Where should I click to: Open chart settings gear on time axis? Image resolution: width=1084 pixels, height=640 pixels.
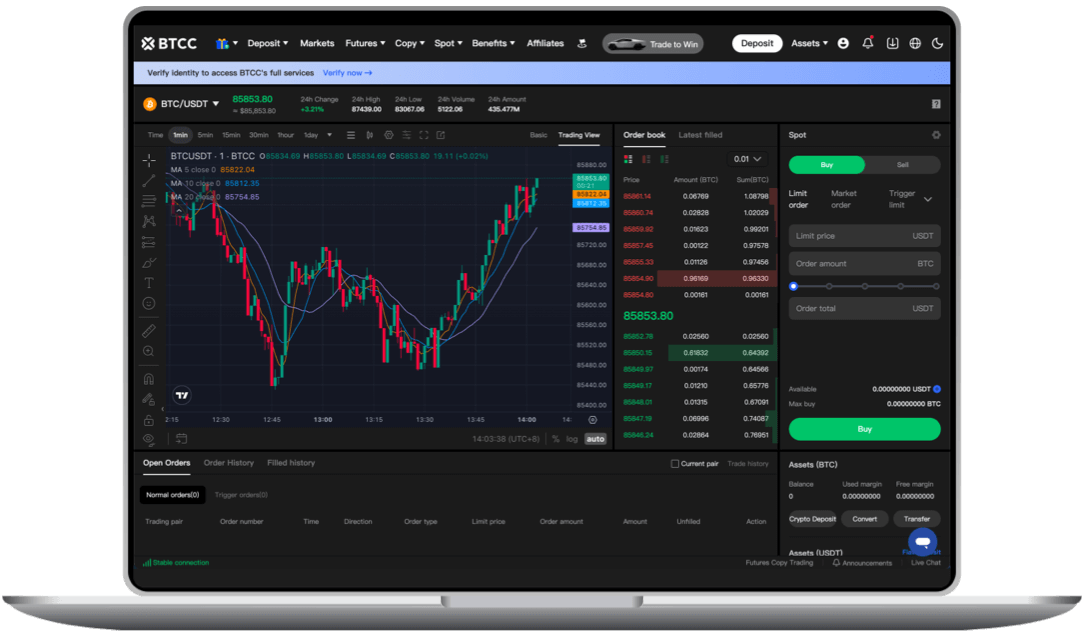click(x=592, y=420)
